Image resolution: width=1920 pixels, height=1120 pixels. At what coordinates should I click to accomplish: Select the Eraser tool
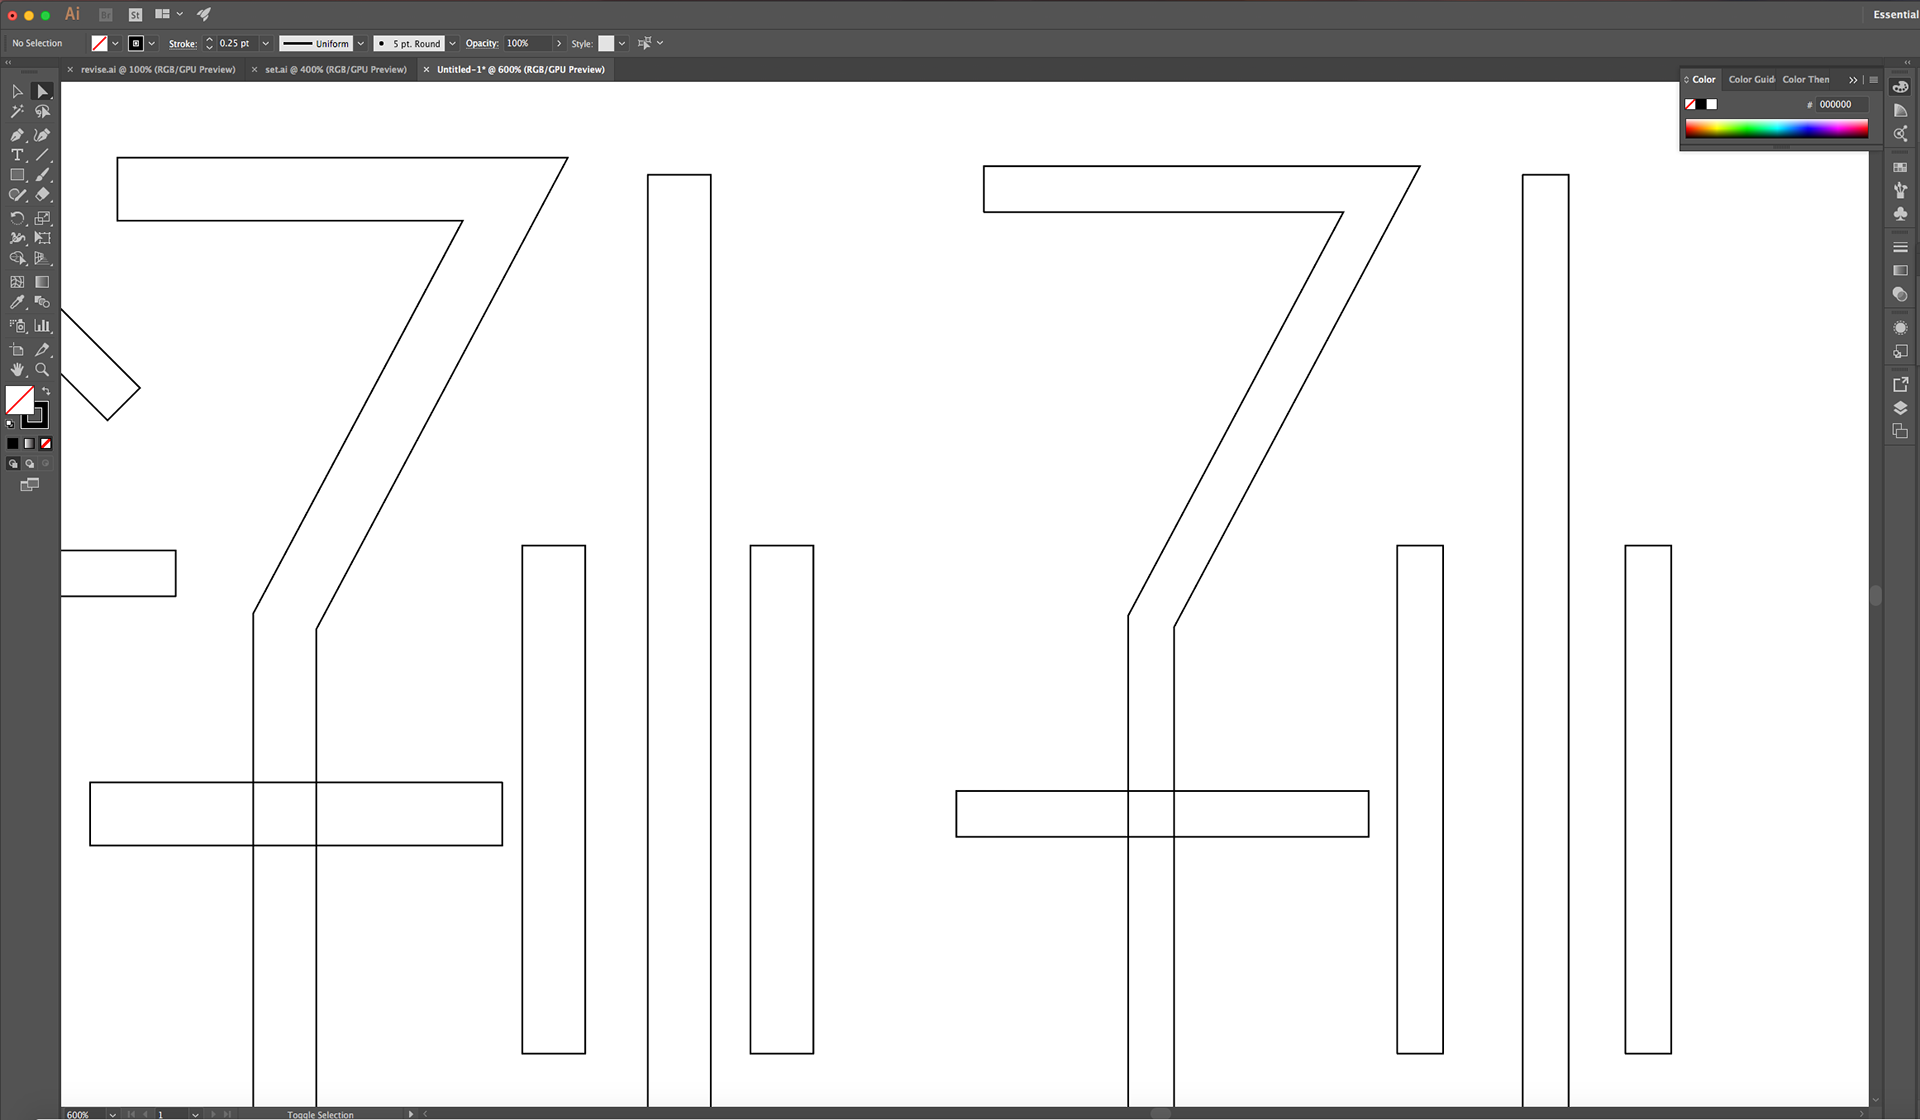(42, 195)
